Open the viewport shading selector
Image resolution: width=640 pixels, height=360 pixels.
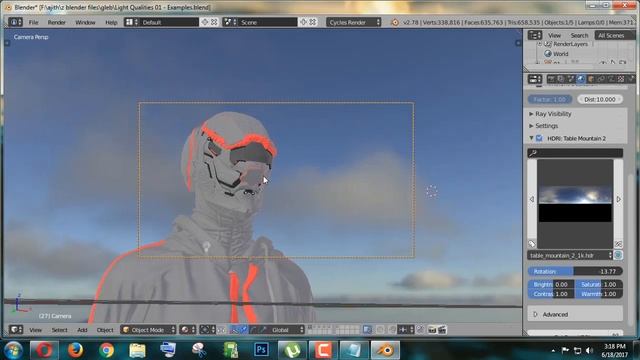[x=188, y=329]
